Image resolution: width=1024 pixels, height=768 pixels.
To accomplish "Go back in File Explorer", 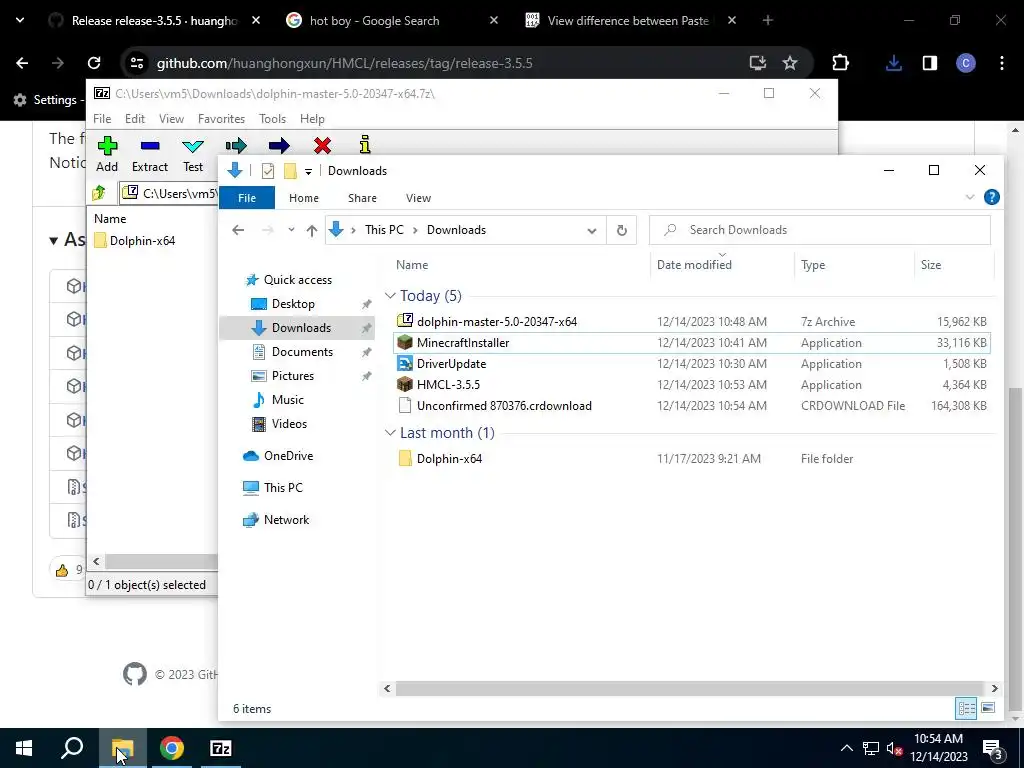I will pos(238,230).
